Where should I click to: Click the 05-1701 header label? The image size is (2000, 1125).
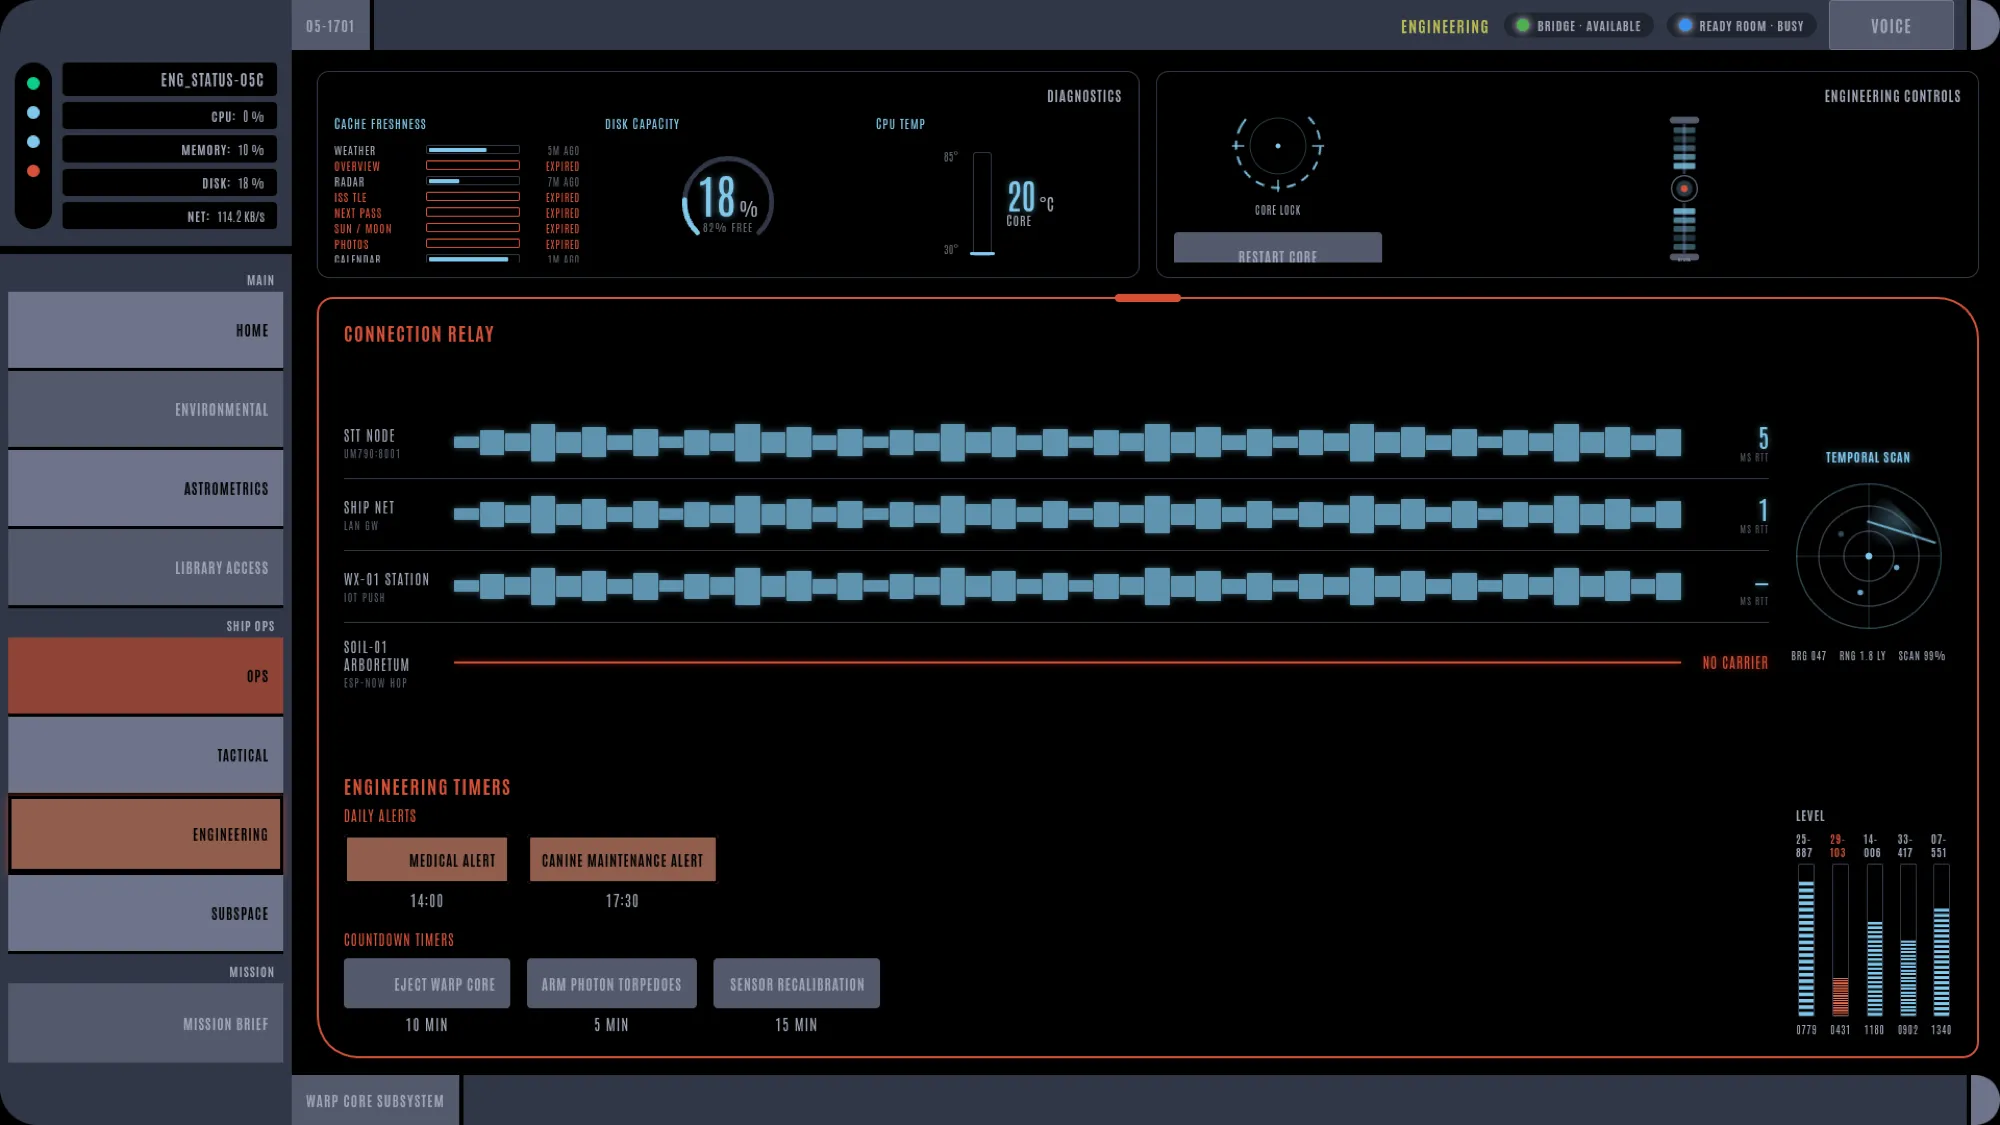(330, 26)
